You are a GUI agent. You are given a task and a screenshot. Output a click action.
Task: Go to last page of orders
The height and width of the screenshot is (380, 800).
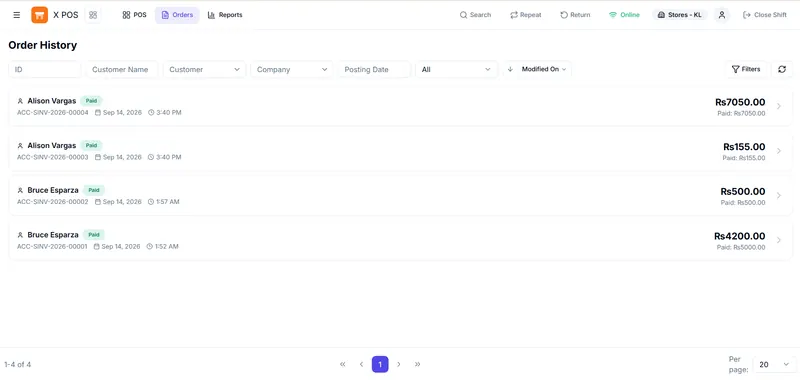[x=417, y=364]
